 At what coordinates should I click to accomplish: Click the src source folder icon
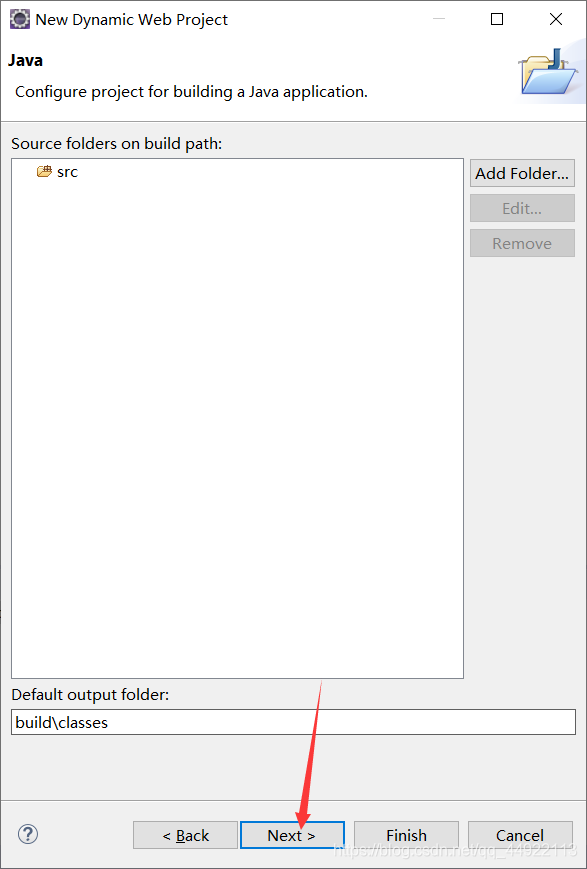pyautogui.click(x=44, y=172)
